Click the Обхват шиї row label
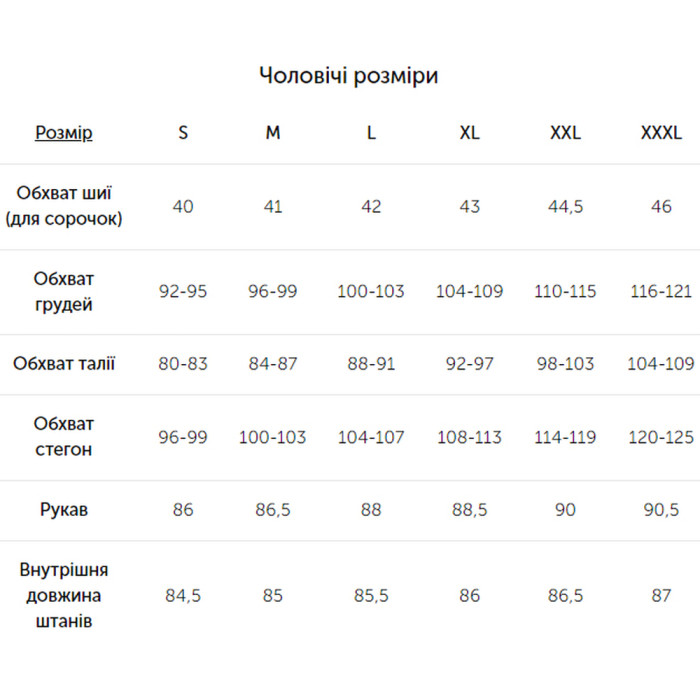 [x=64, y=206]
